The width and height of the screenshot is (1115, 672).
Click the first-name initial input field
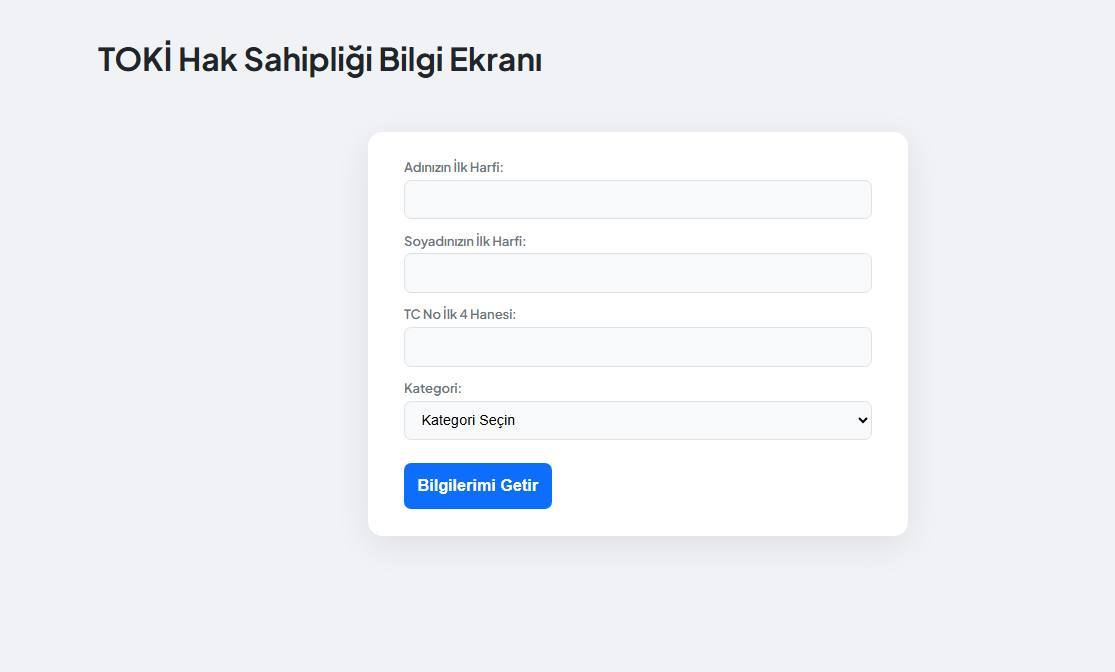[x=637, y=199]
